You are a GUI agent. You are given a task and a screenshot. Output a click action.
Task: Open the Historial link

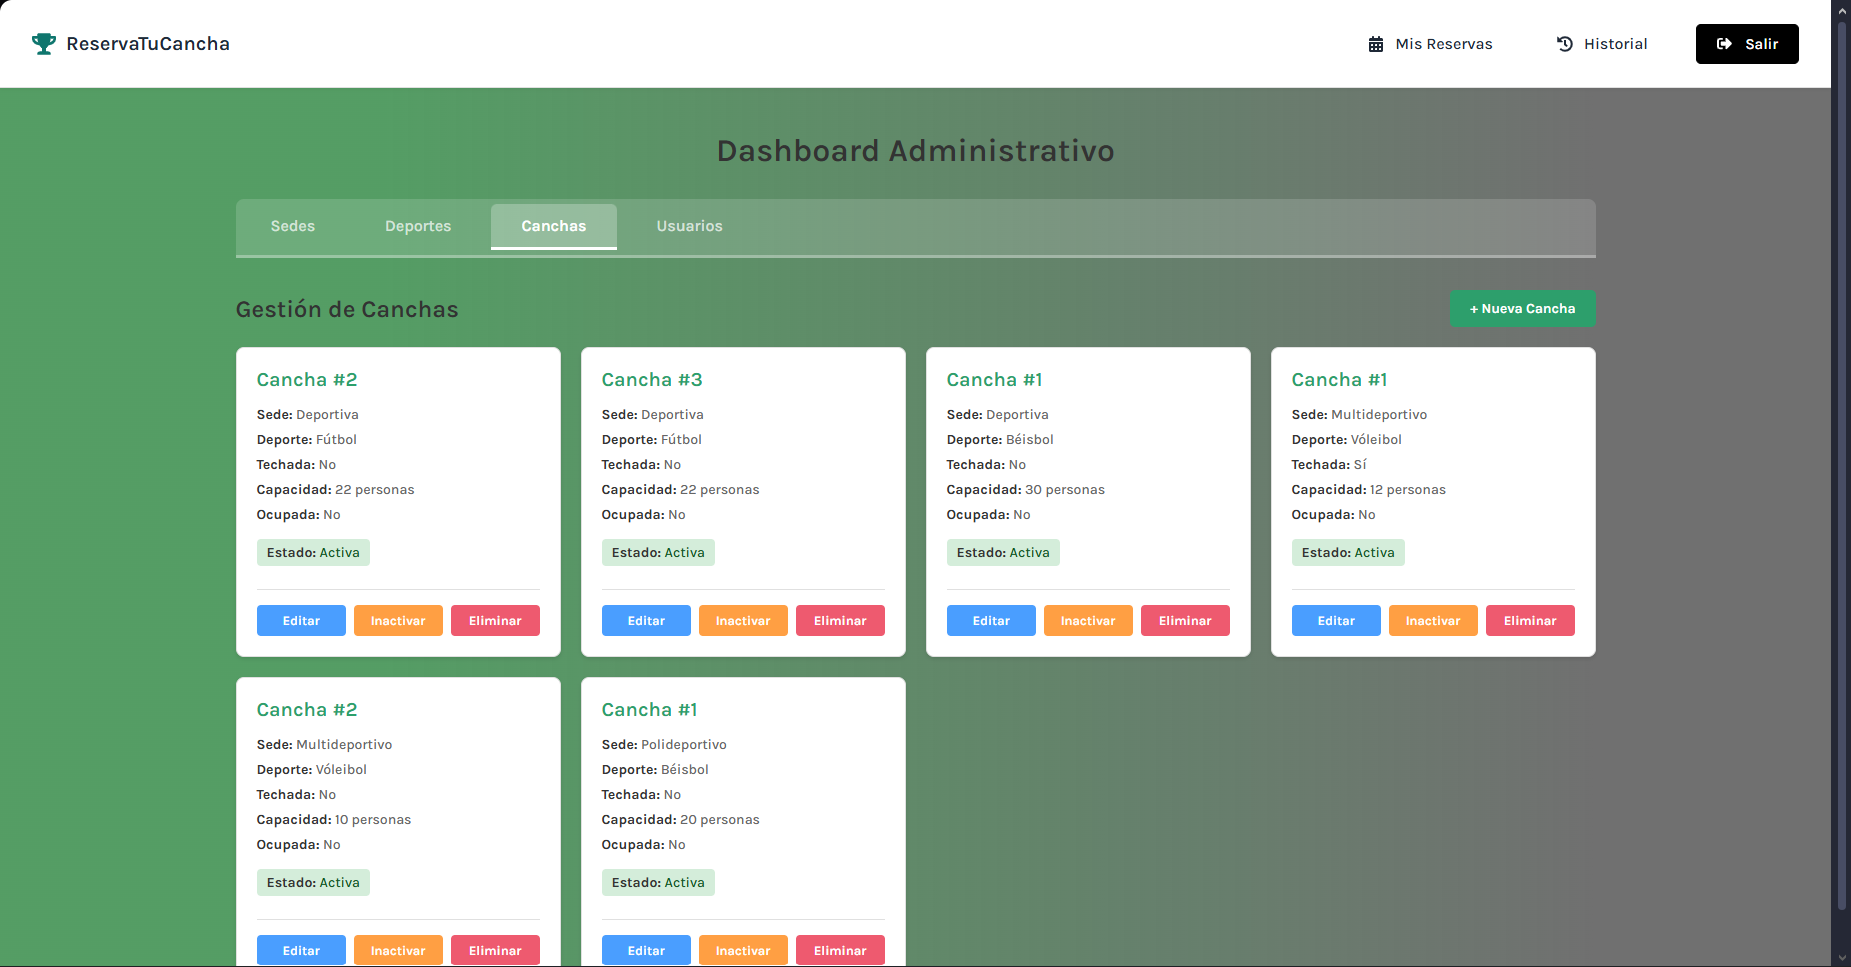pyautogui.click(x=1615, y=44)
